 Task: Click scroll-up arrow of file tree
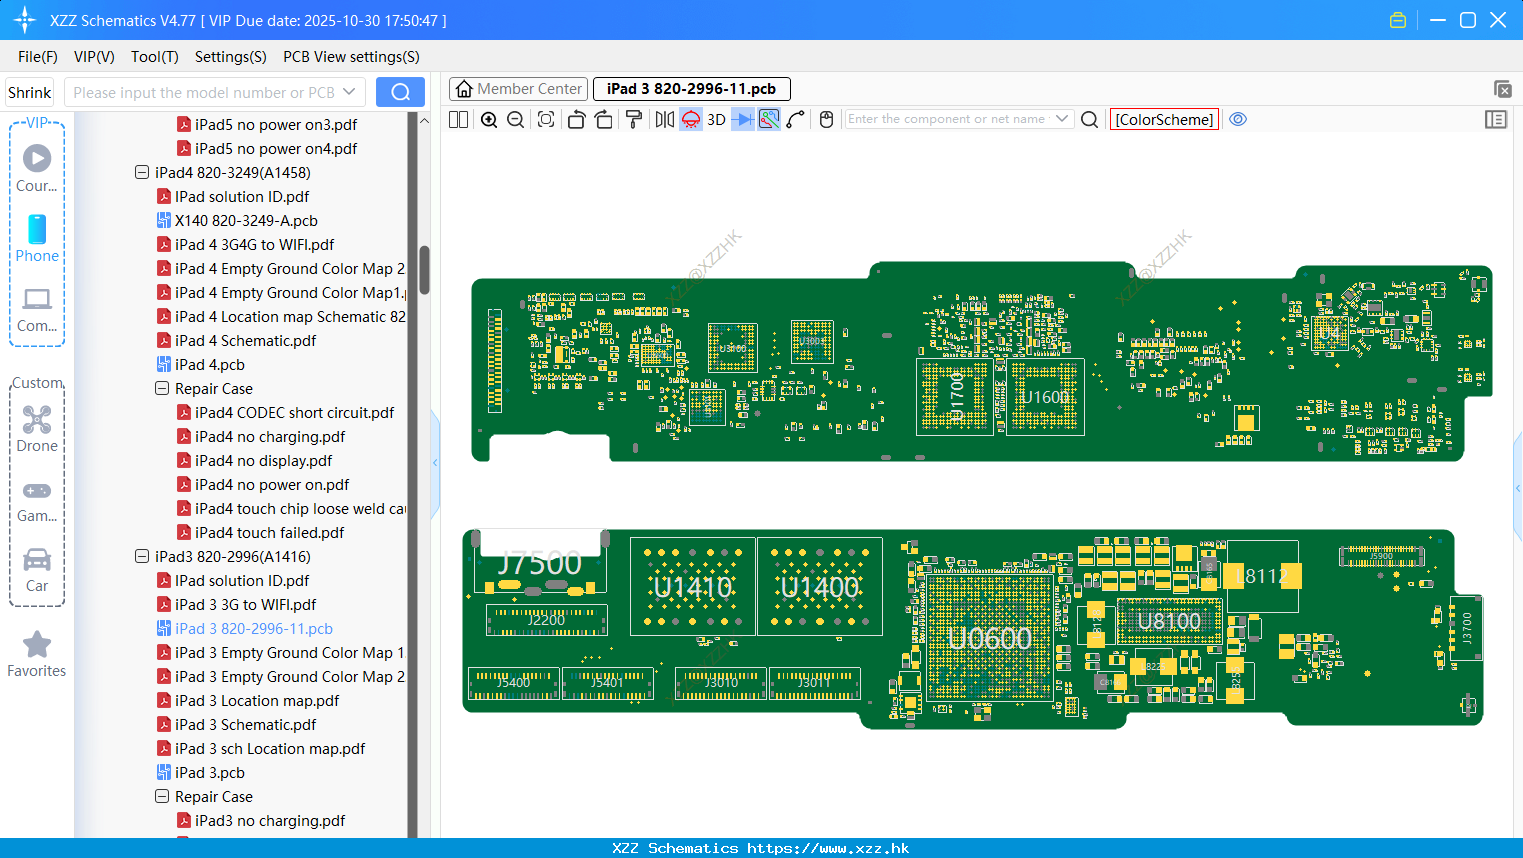424,120
